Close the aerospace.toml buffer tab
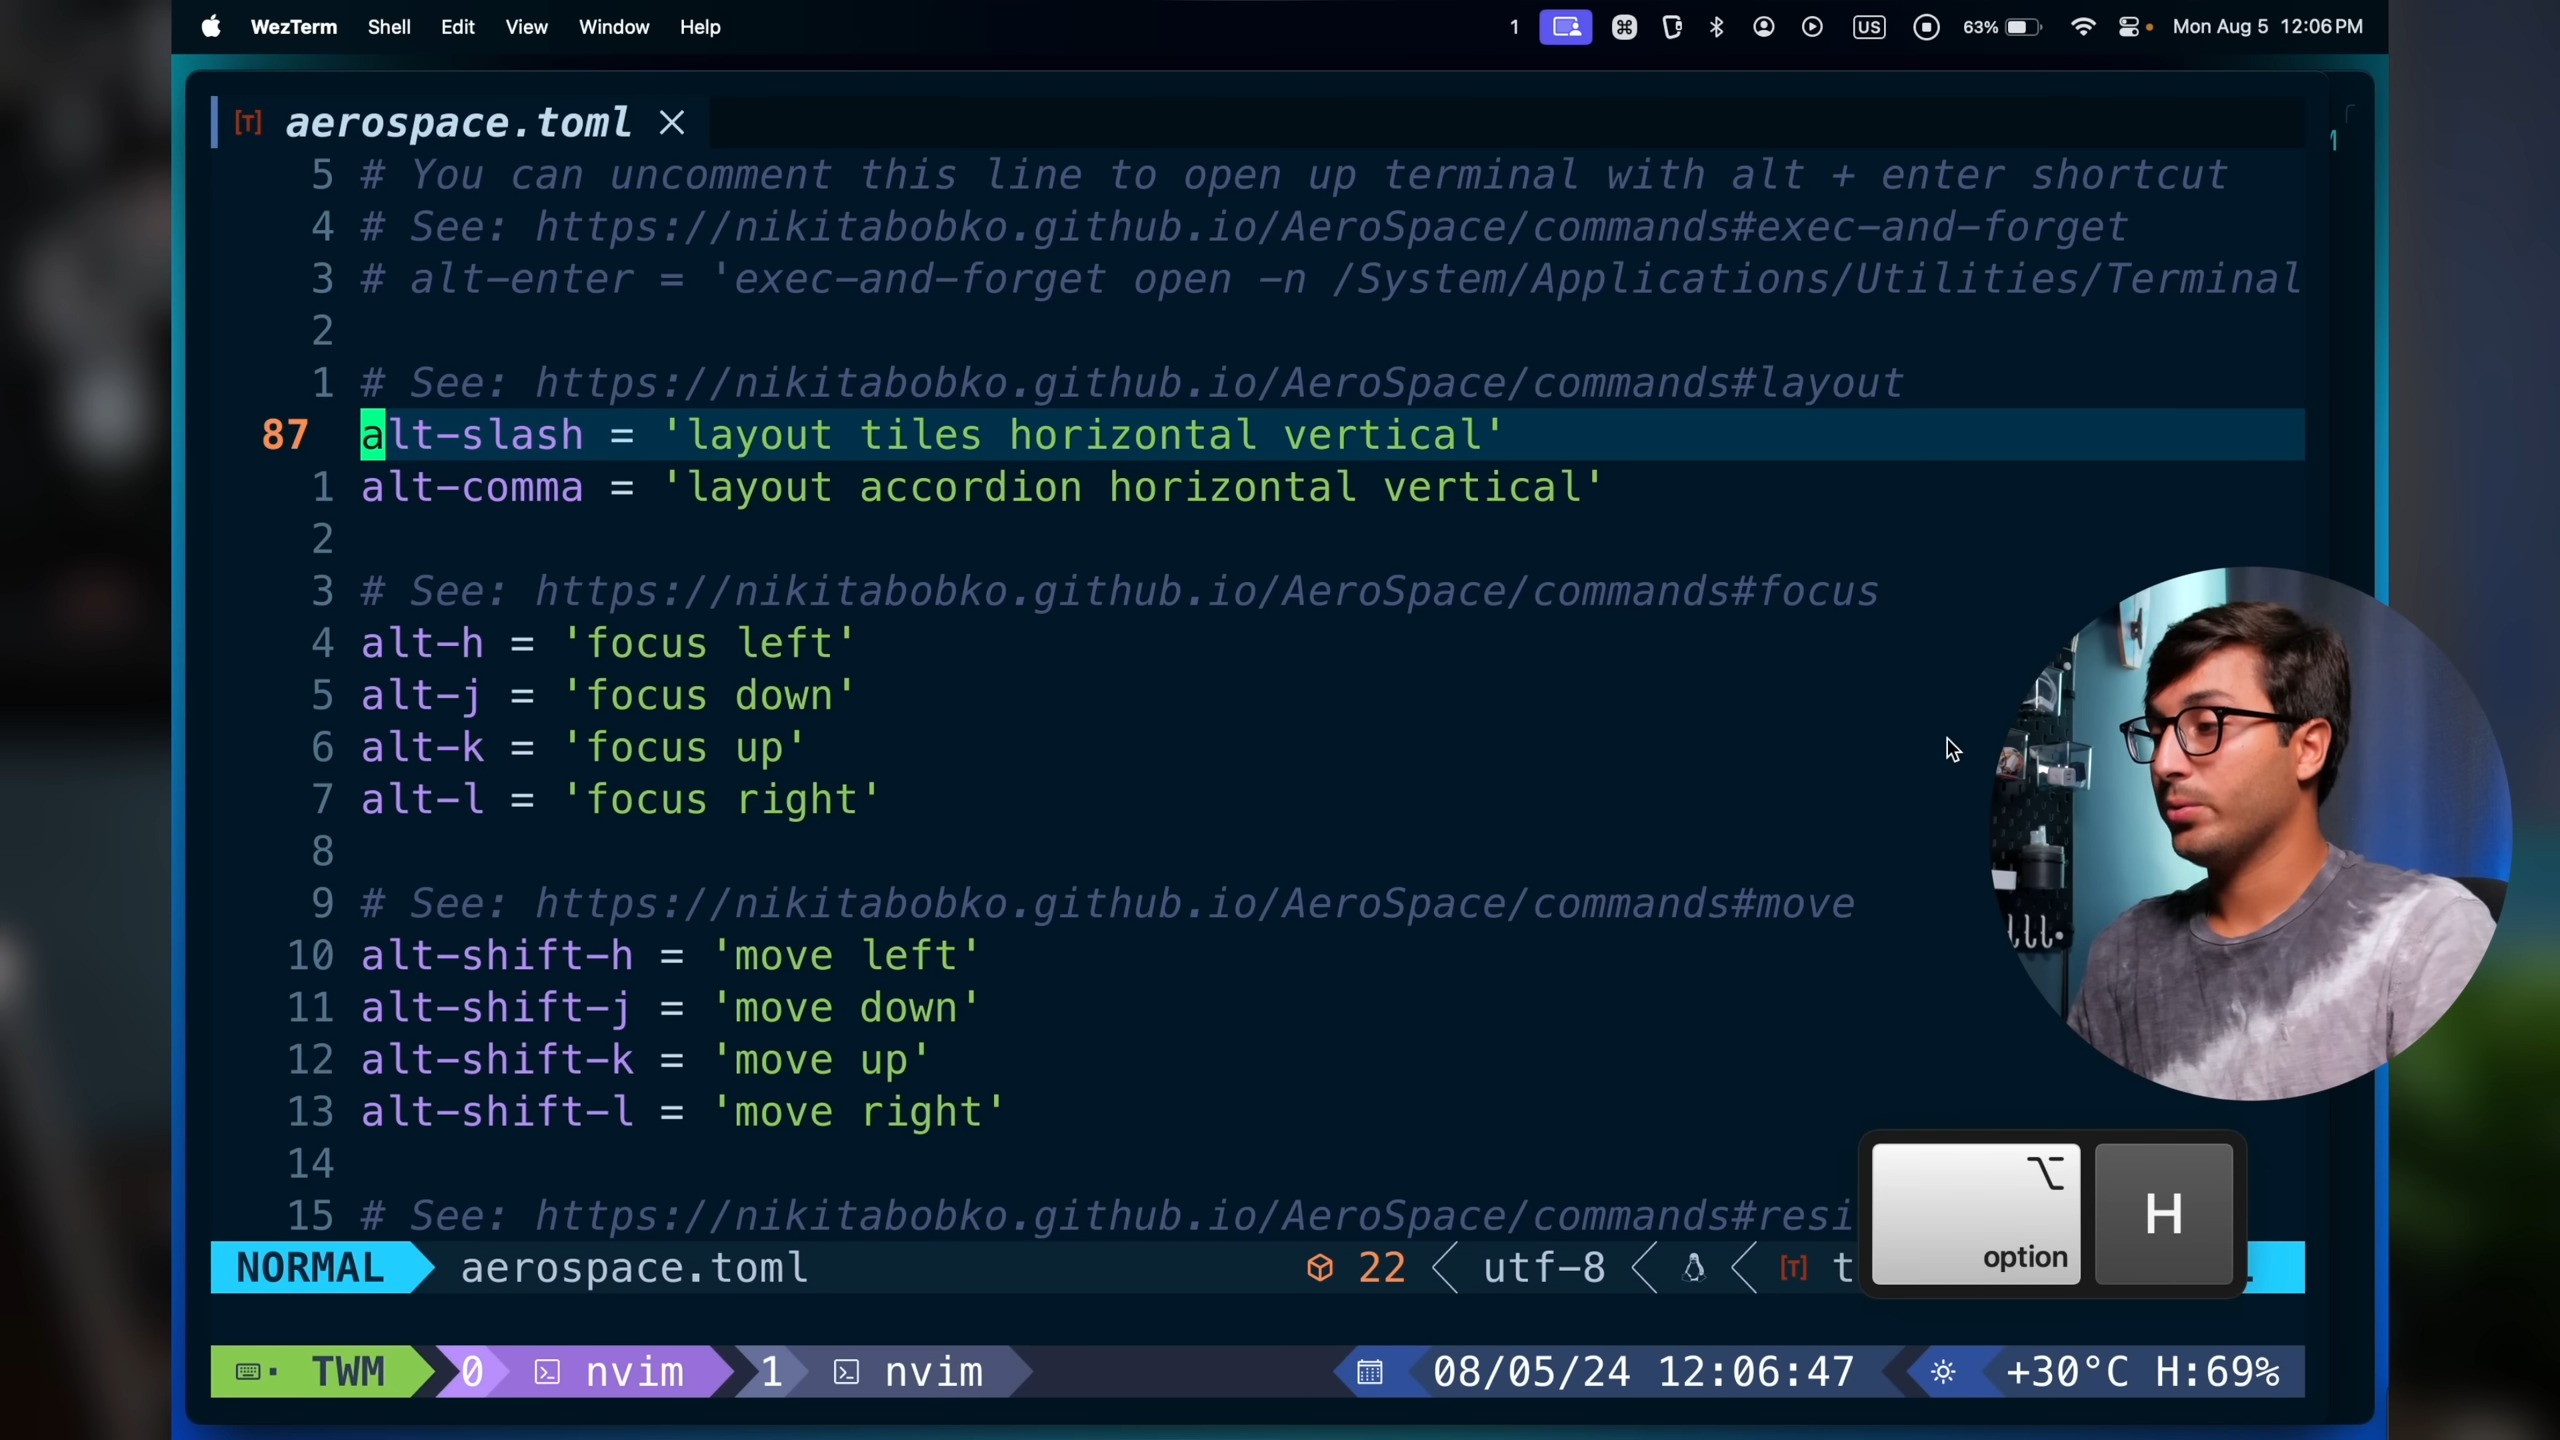2560x1440 pixels. pos(672,123)
